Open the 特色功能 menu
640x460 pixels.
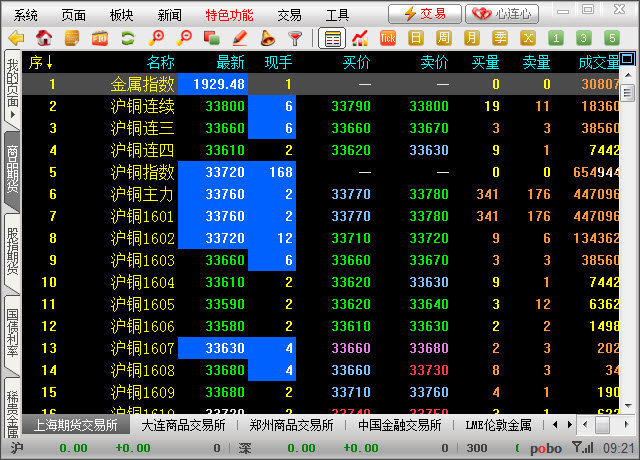pos(229,15)
